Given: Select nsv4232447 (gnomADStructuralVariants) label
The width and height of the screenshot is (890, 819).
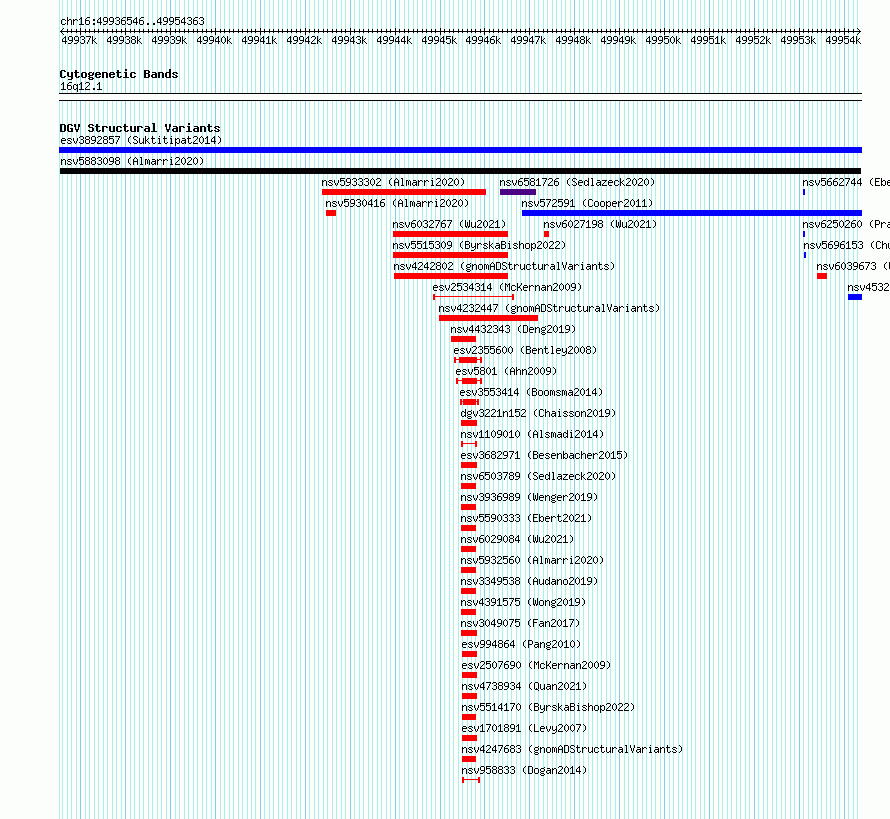Looking at the screenshot, I should coord(549,308).
